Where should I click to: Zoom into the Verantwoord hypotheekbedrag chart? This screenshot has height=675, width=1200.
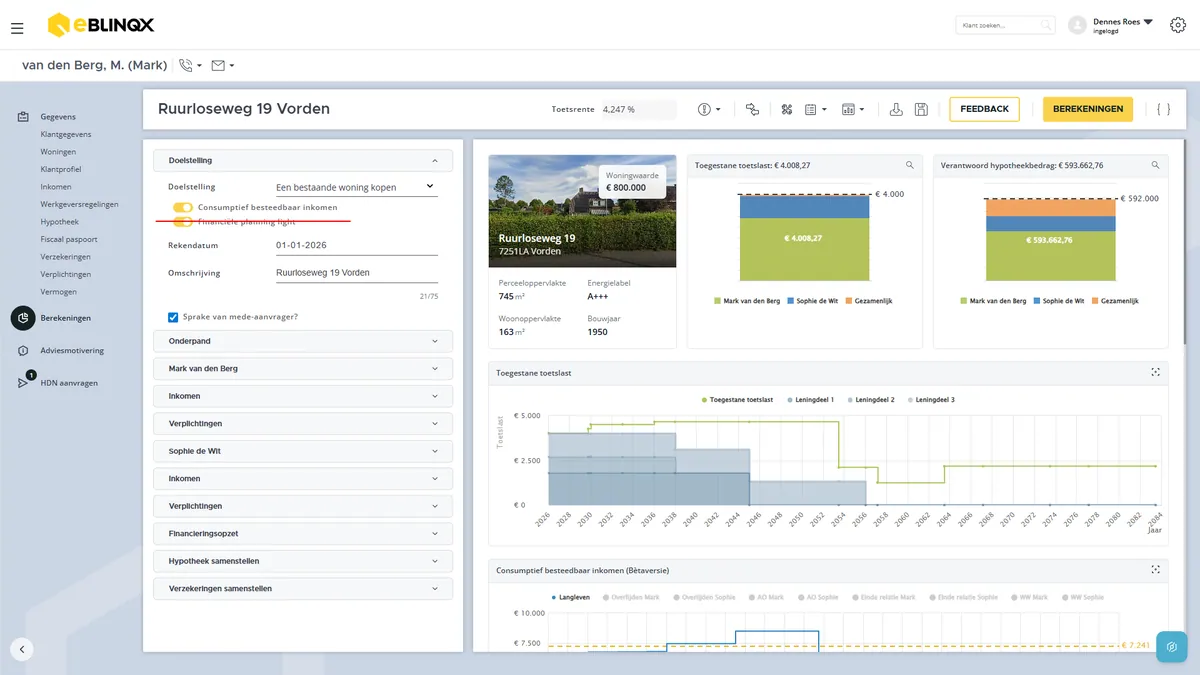[x=1155, y=165]
